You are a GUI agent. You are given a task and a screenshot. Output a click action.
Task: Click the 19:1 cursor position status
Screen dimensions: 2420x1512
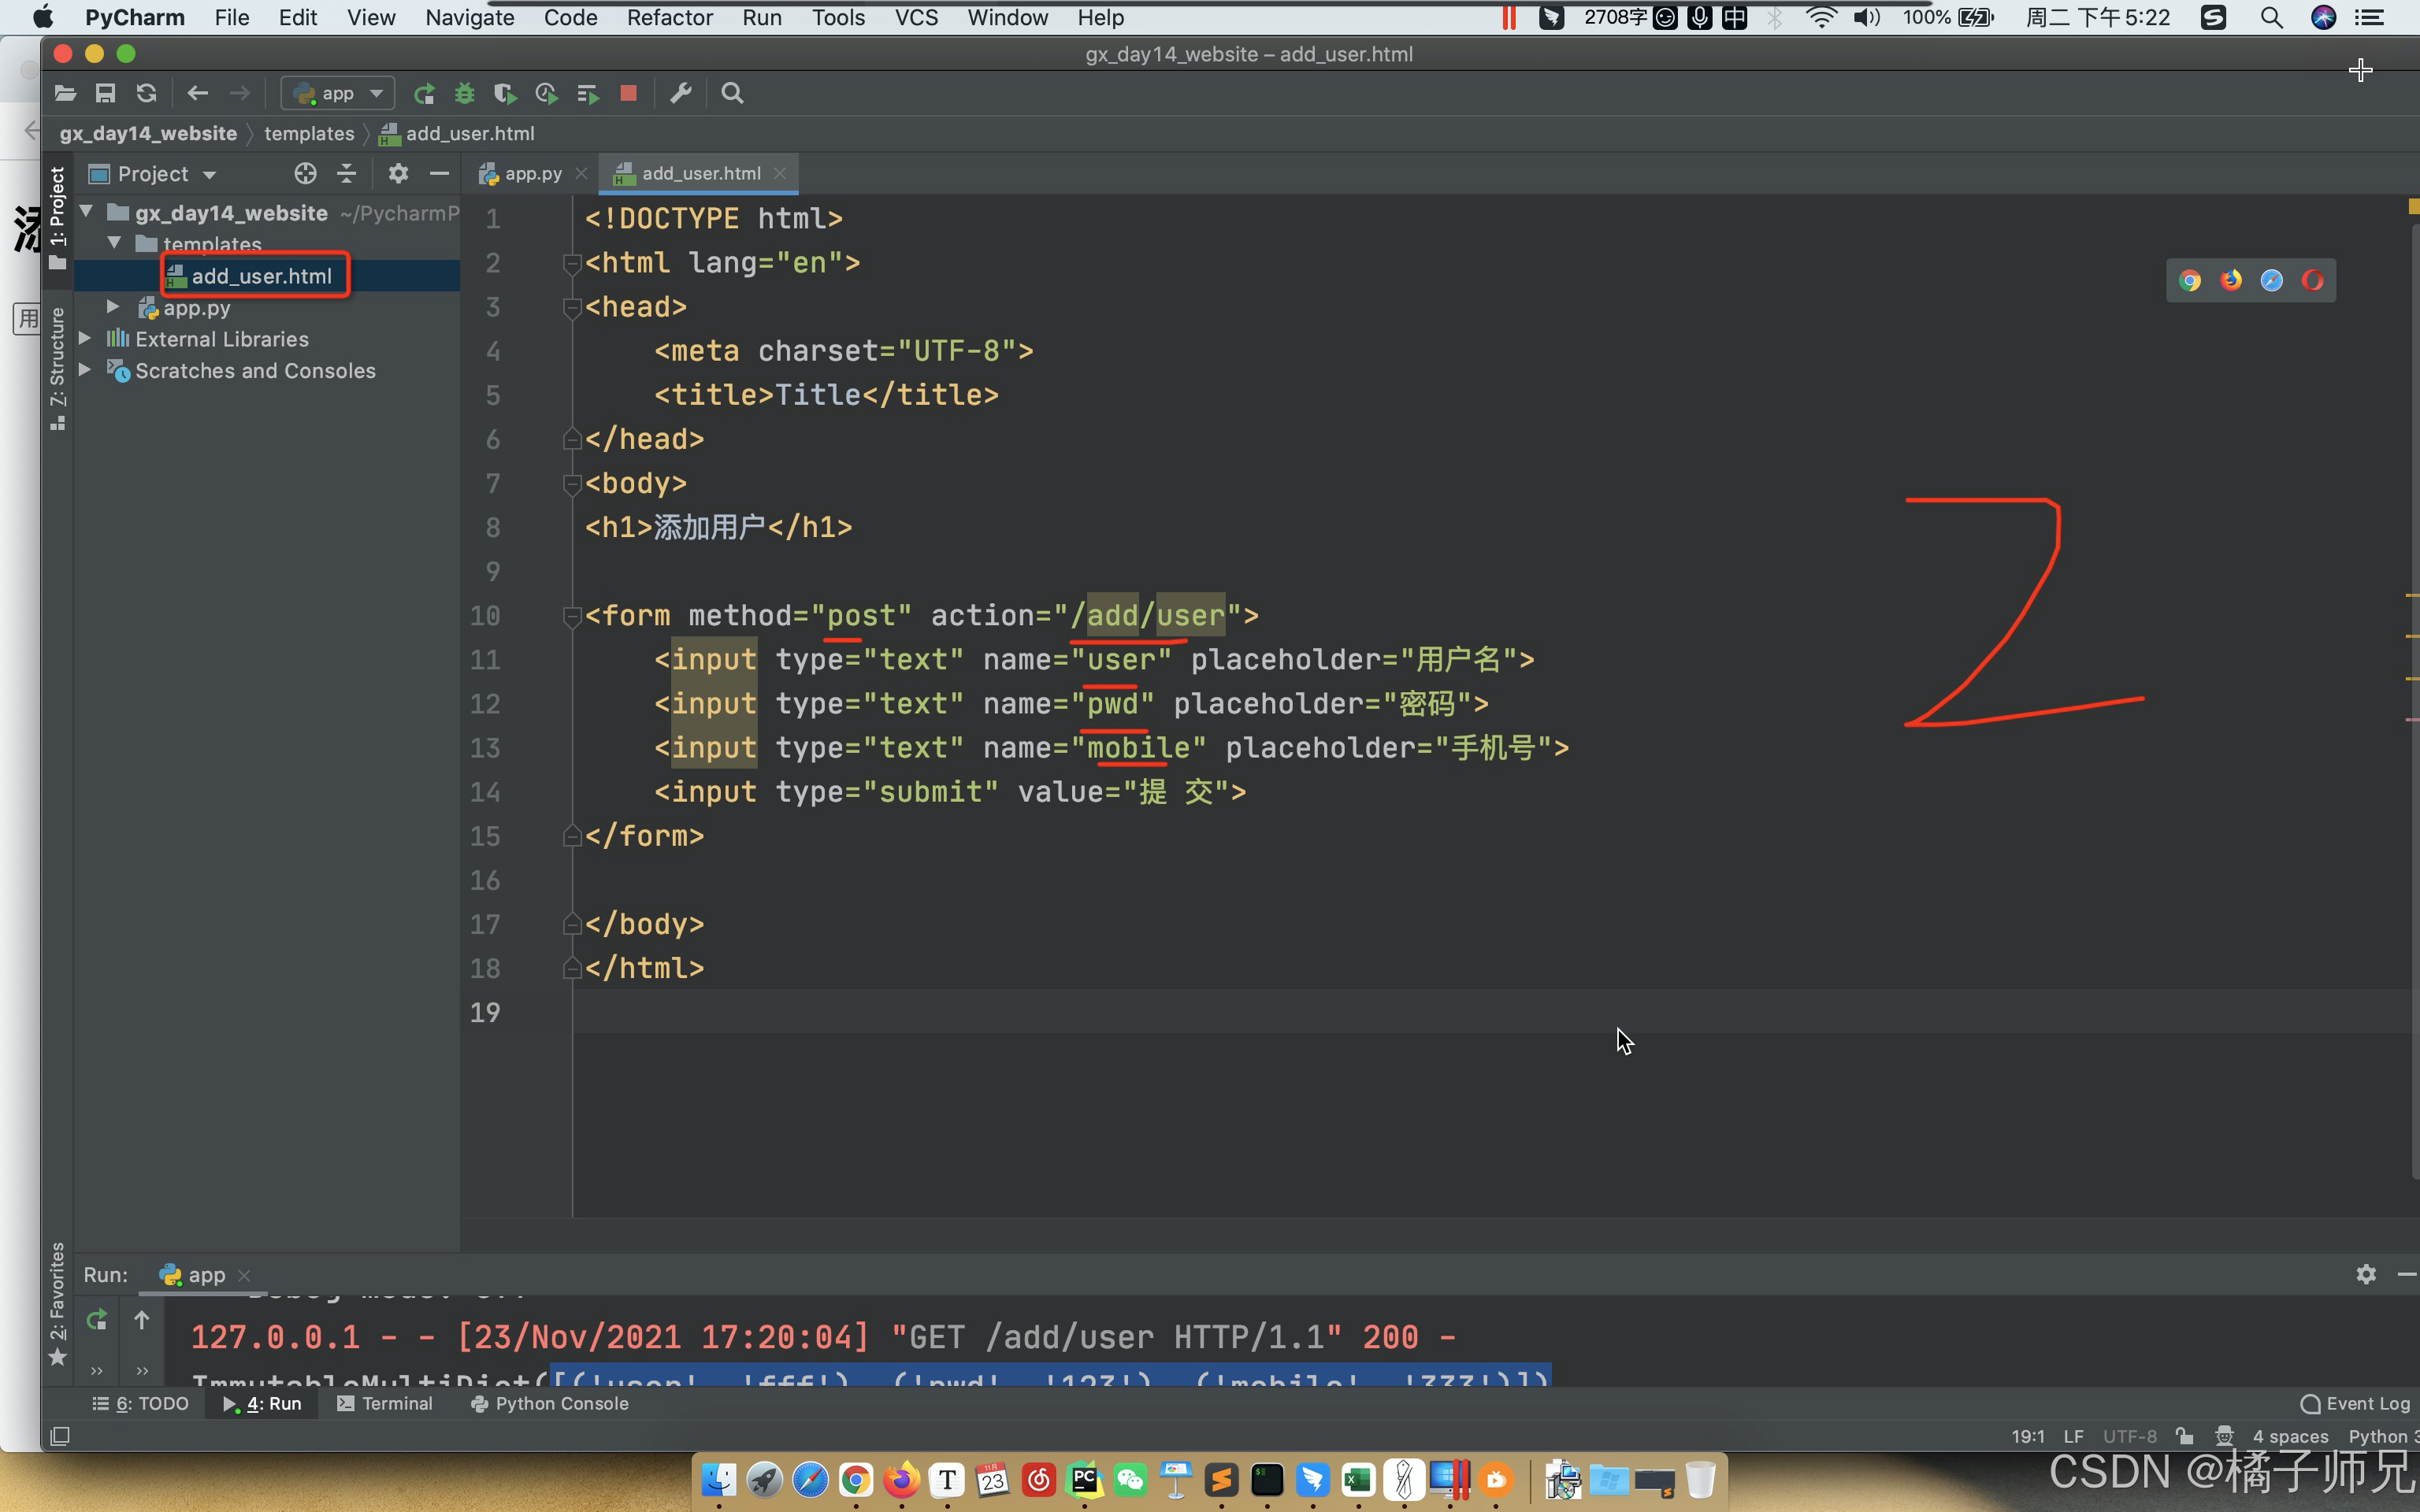[x=2028, y=1437]
